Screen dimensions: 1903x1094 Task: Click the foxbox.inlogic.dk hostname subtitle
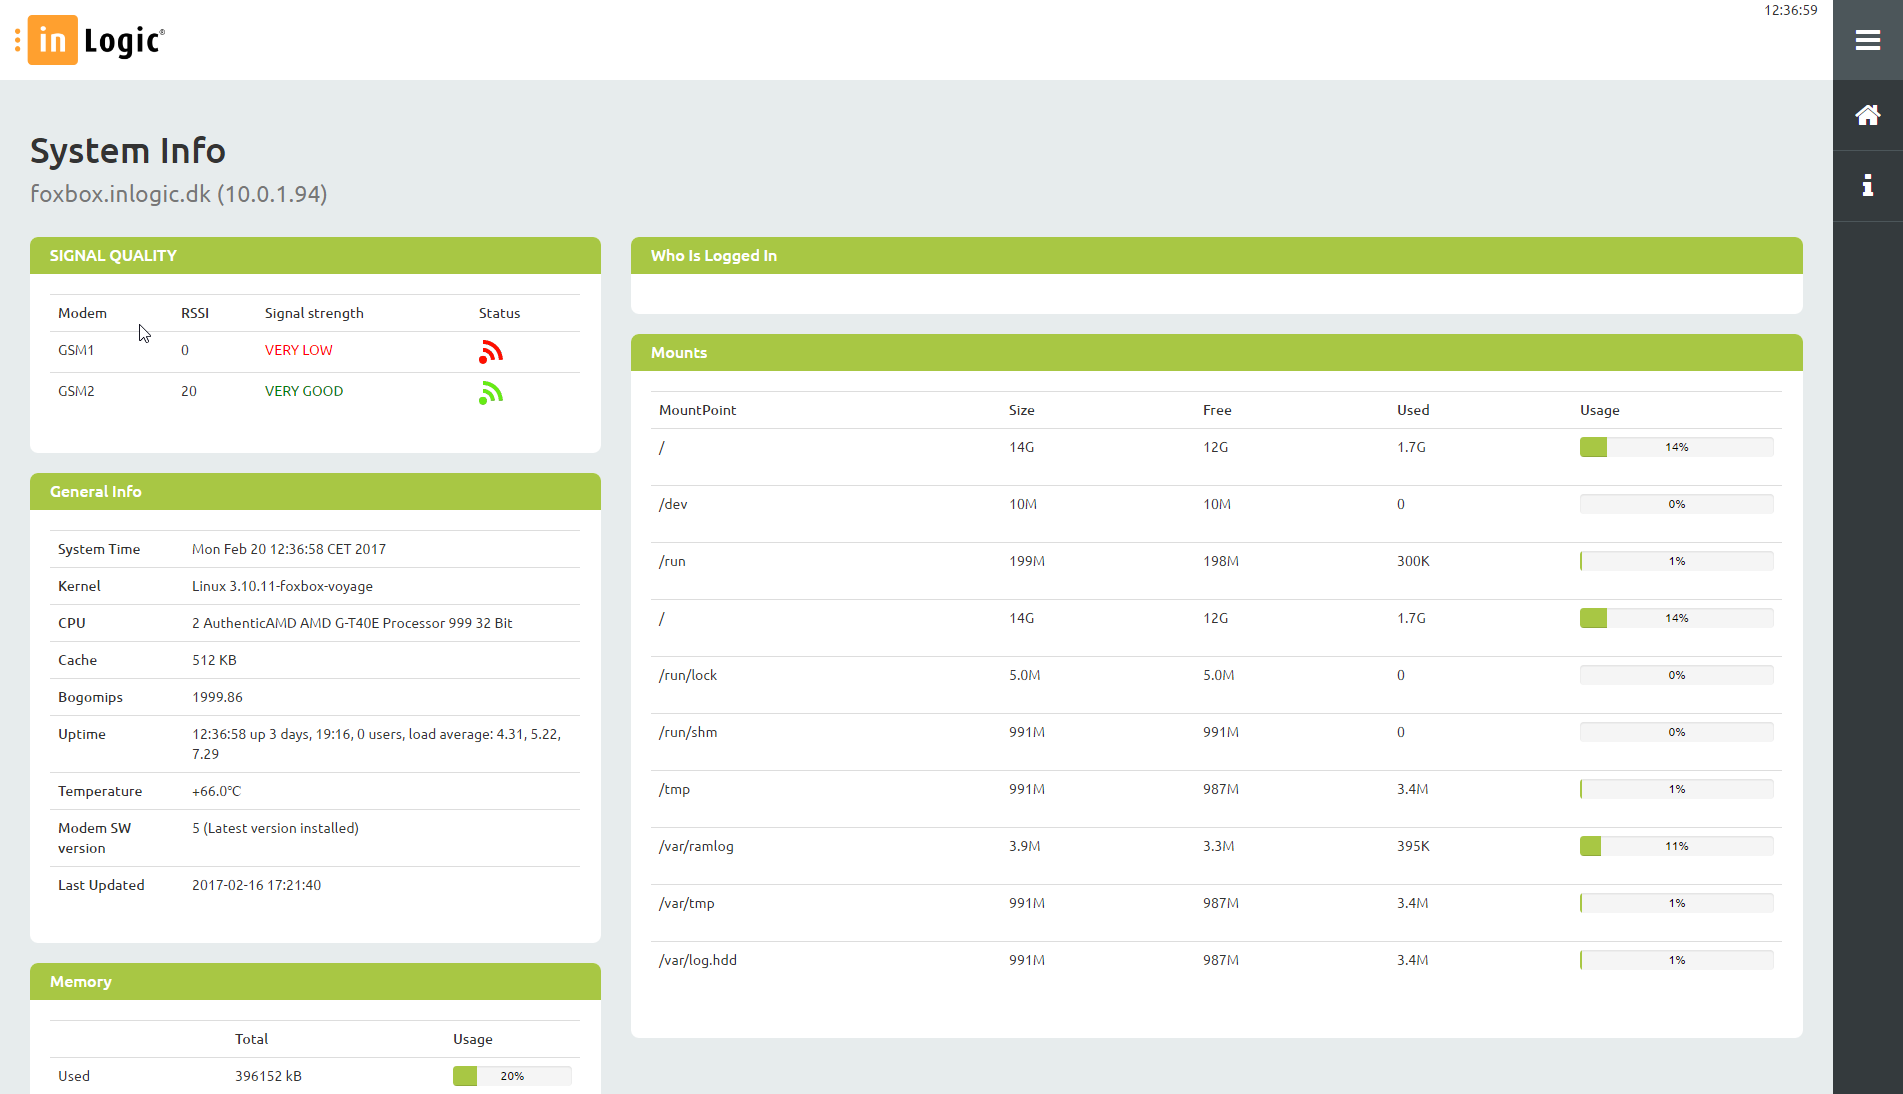(x=179, y=194)
